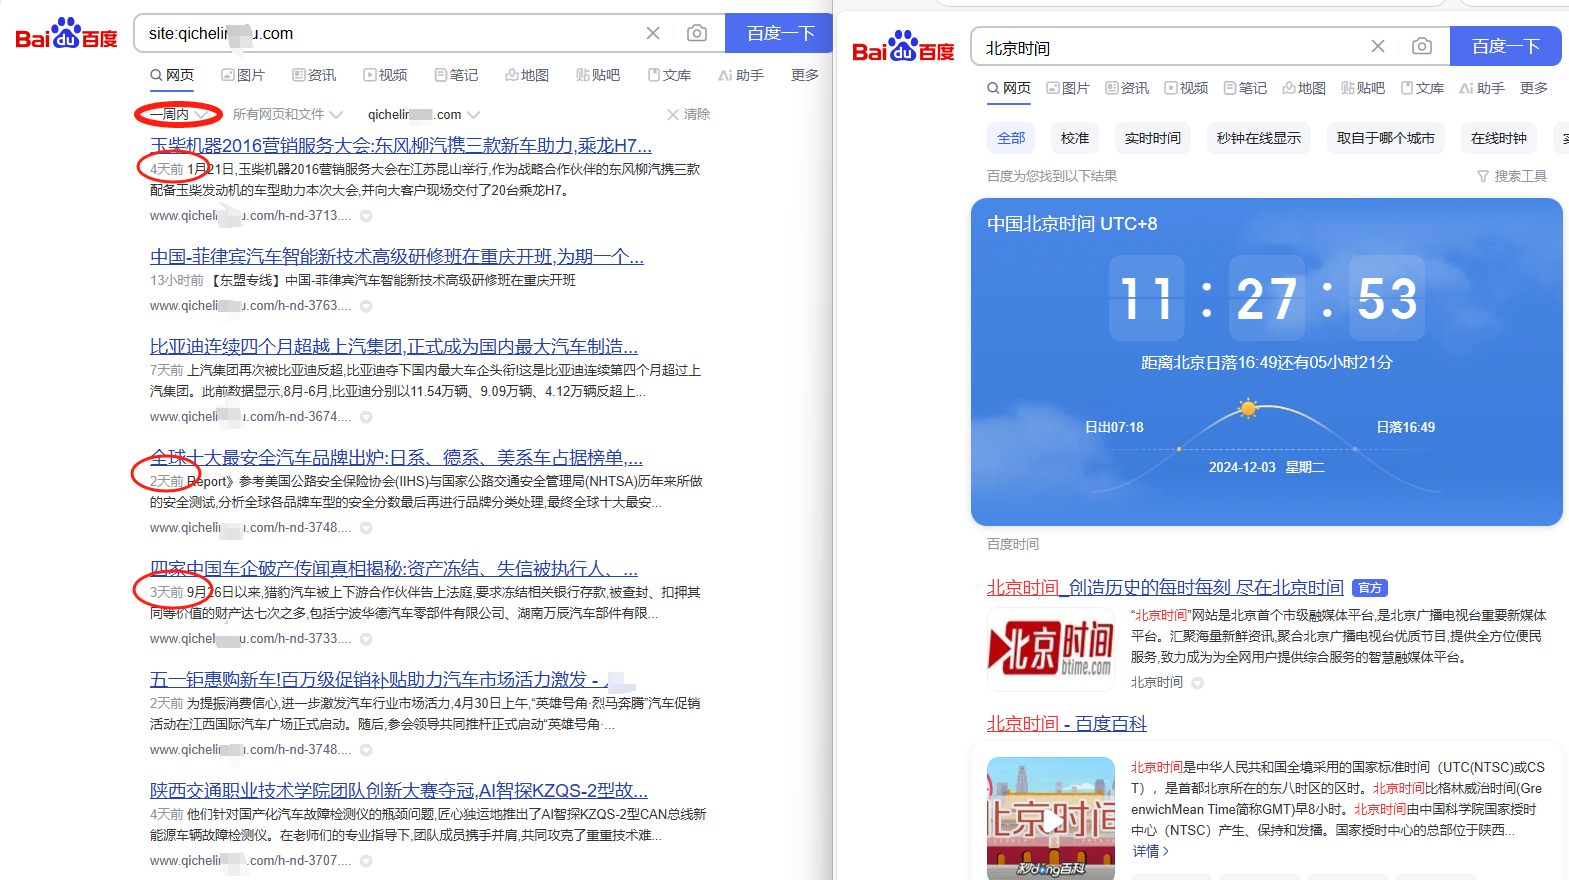Open result 陕西交通职业技术学院团队创新大赛夺冠
The height and width of the screenshot is (880, 1569).
click(x=399, y=790)
